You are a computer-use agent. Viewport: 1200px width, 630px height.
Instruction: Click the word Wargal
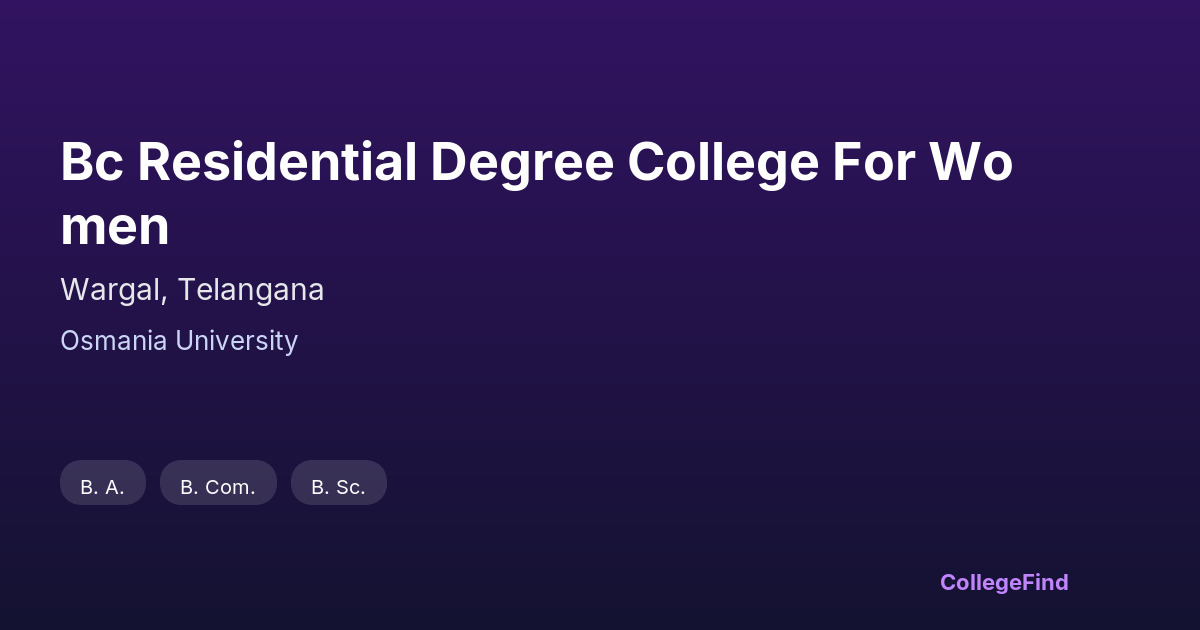pos(113,290)
